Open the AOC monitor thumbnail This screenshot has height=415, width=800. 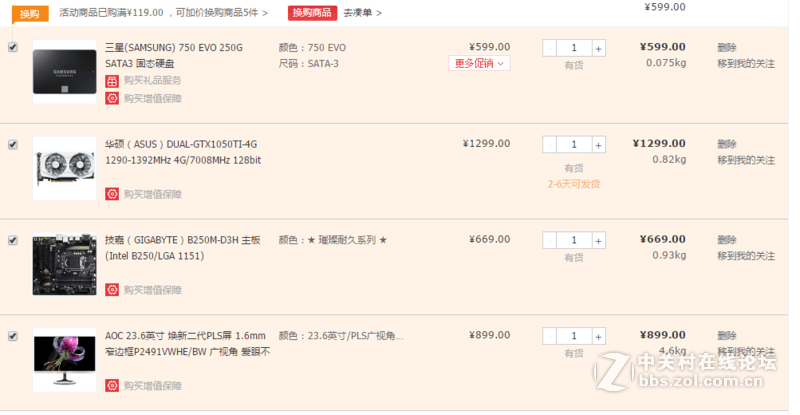[65, 360]
